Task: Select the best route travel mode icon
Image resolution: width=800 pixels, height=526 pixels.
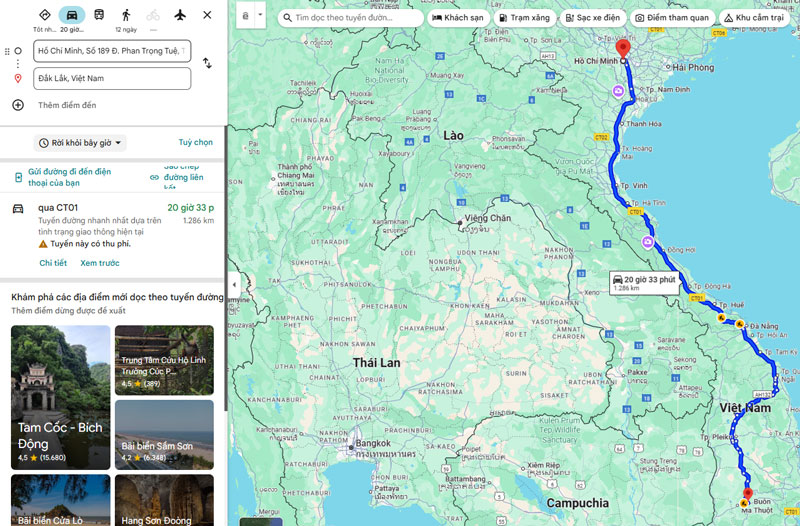Action: pyautogui.click(x=44, y=15)
